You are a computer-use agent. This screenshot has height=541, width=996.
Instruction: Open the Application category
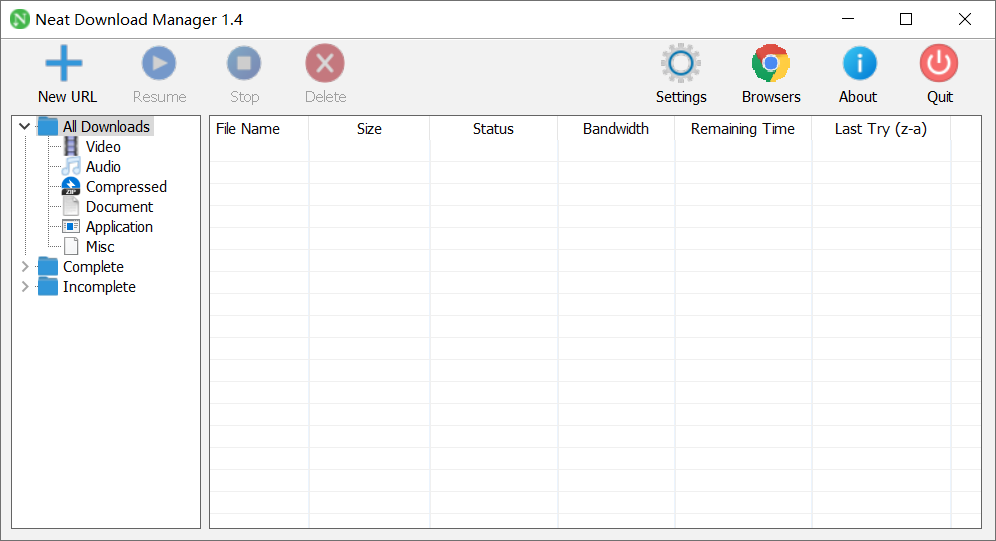[x=119, y=227]
